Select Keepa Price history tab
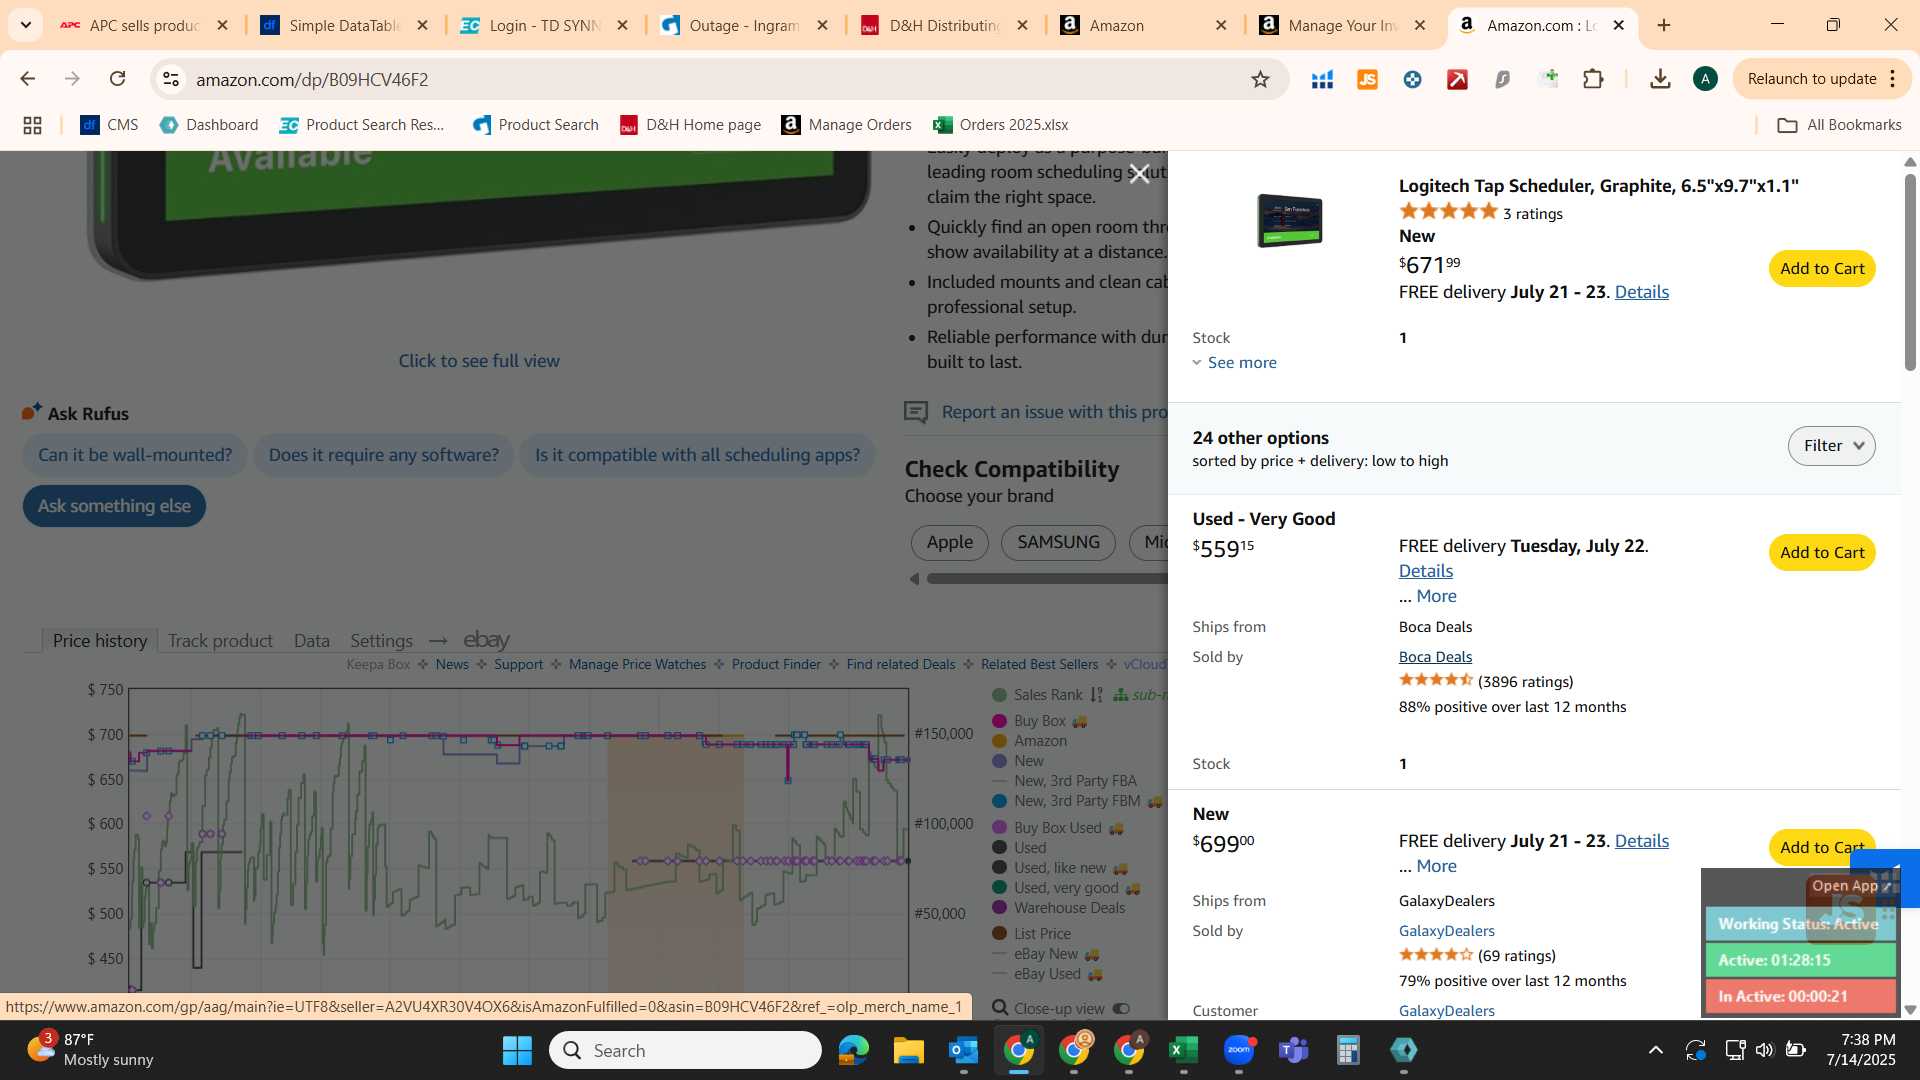This screenshot has height=1080, width=1920. pos(100,641)
